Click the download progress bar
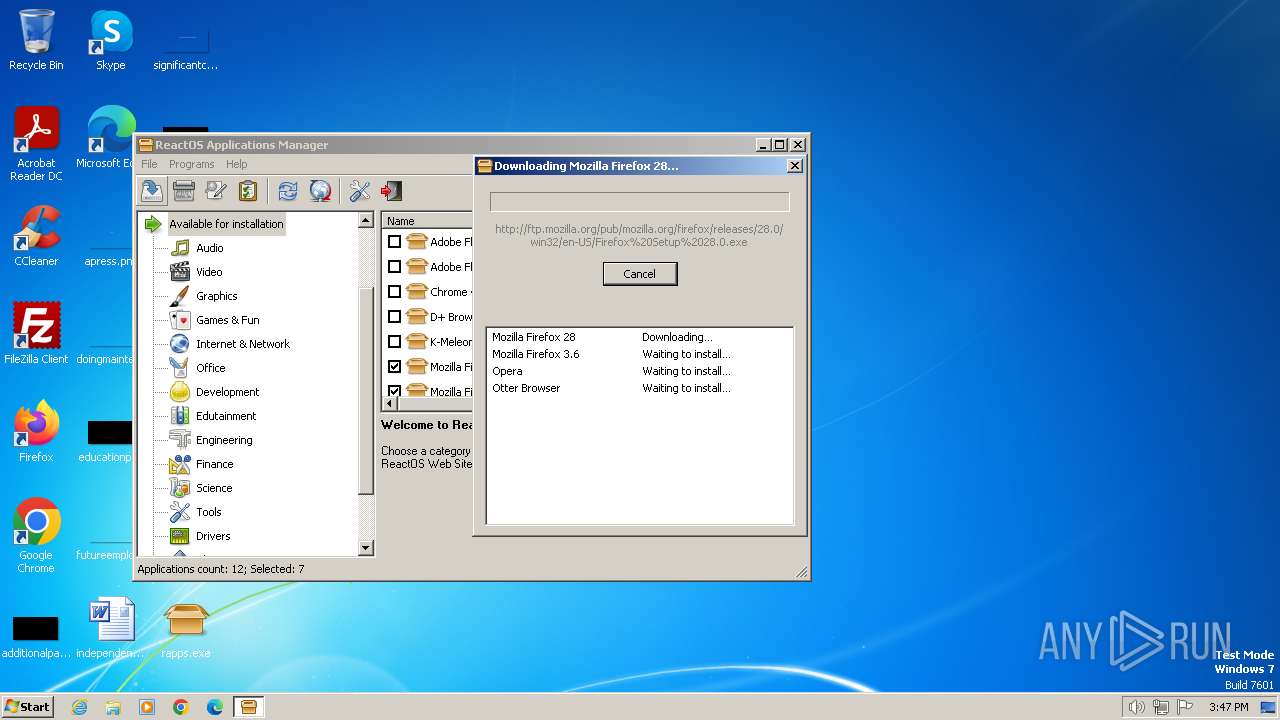The height and width of the screenshot is (720, 1280). click(x=640, y=202)
